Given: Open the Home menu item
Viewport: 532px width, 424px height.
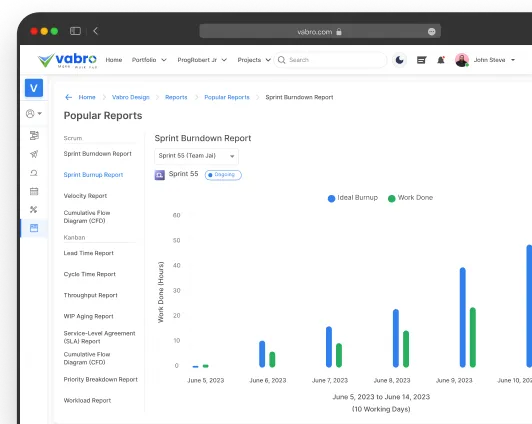Looking at the screenshot, I should (114, 60).
